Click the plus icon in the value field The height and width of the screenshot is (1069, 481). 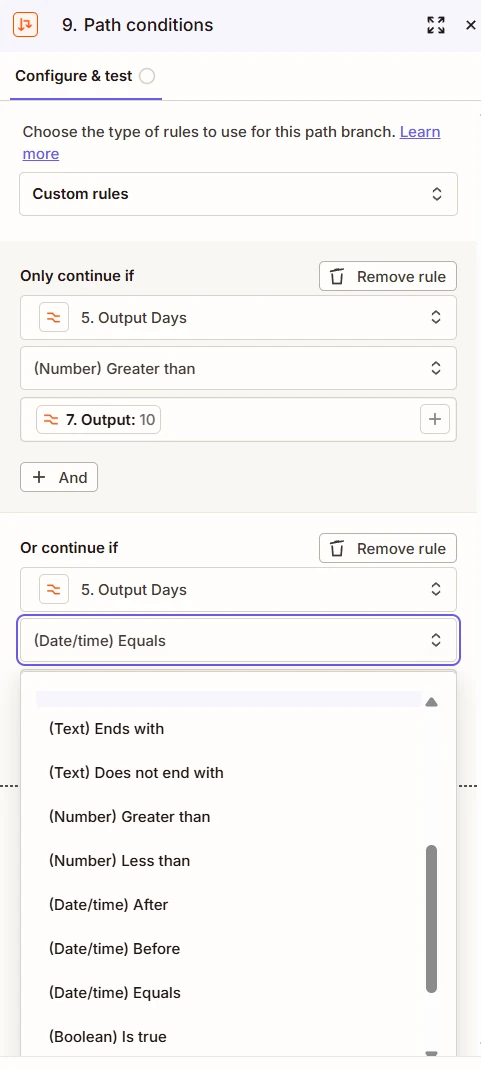pos(435,419)
